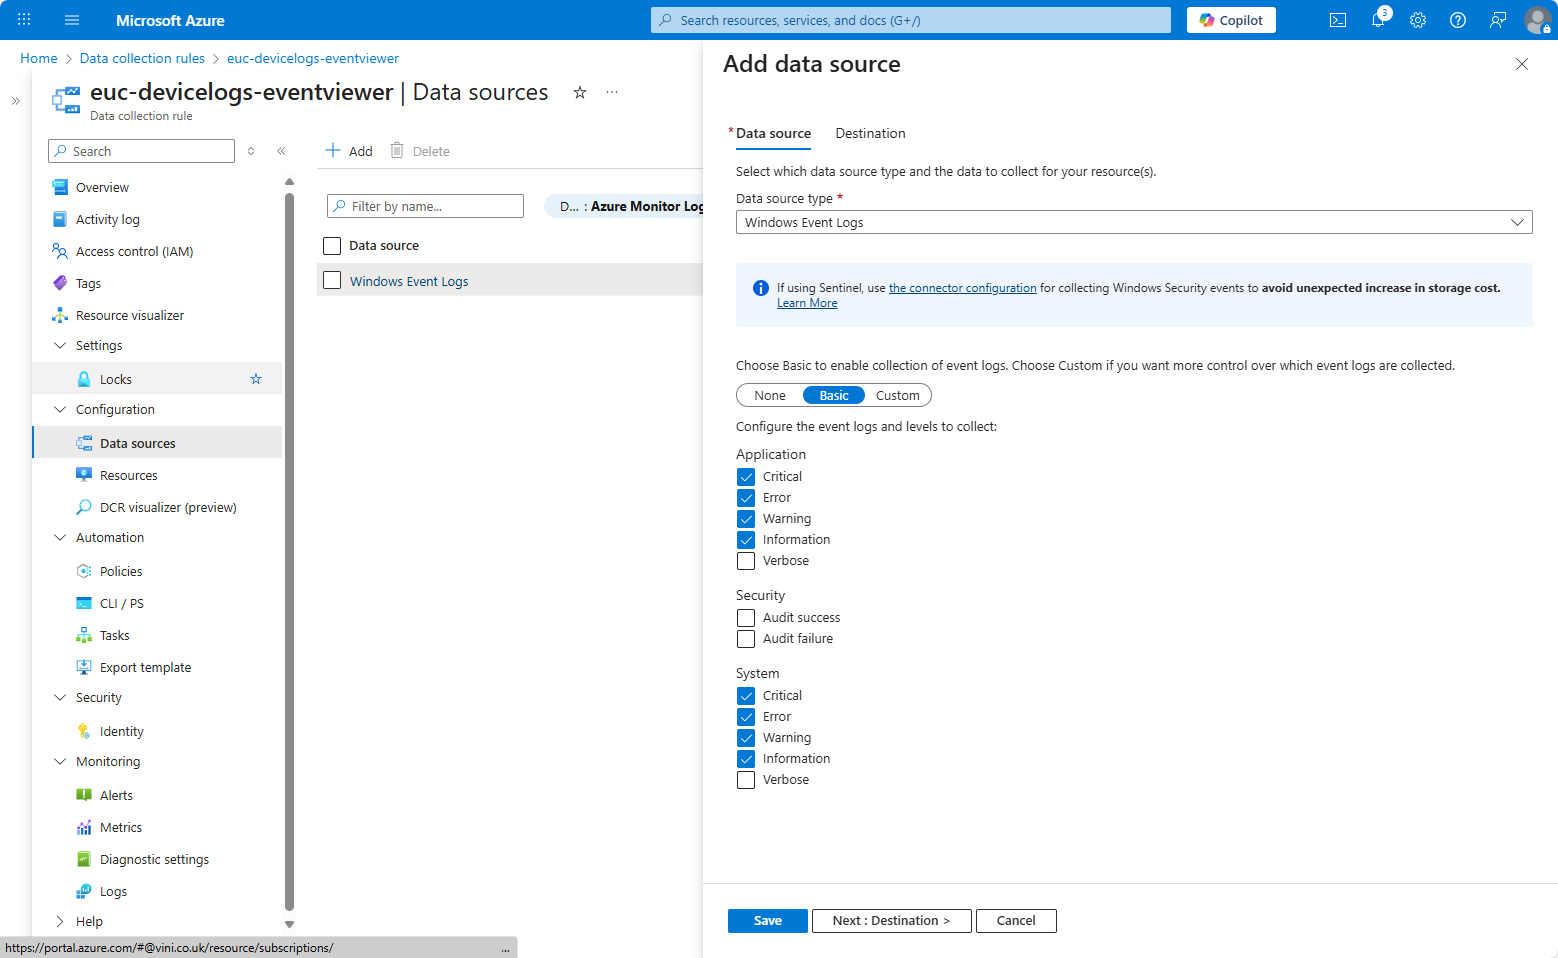Click the global search resources field
This screenshot has width=1558, height=958.
(x=910, y=20)
